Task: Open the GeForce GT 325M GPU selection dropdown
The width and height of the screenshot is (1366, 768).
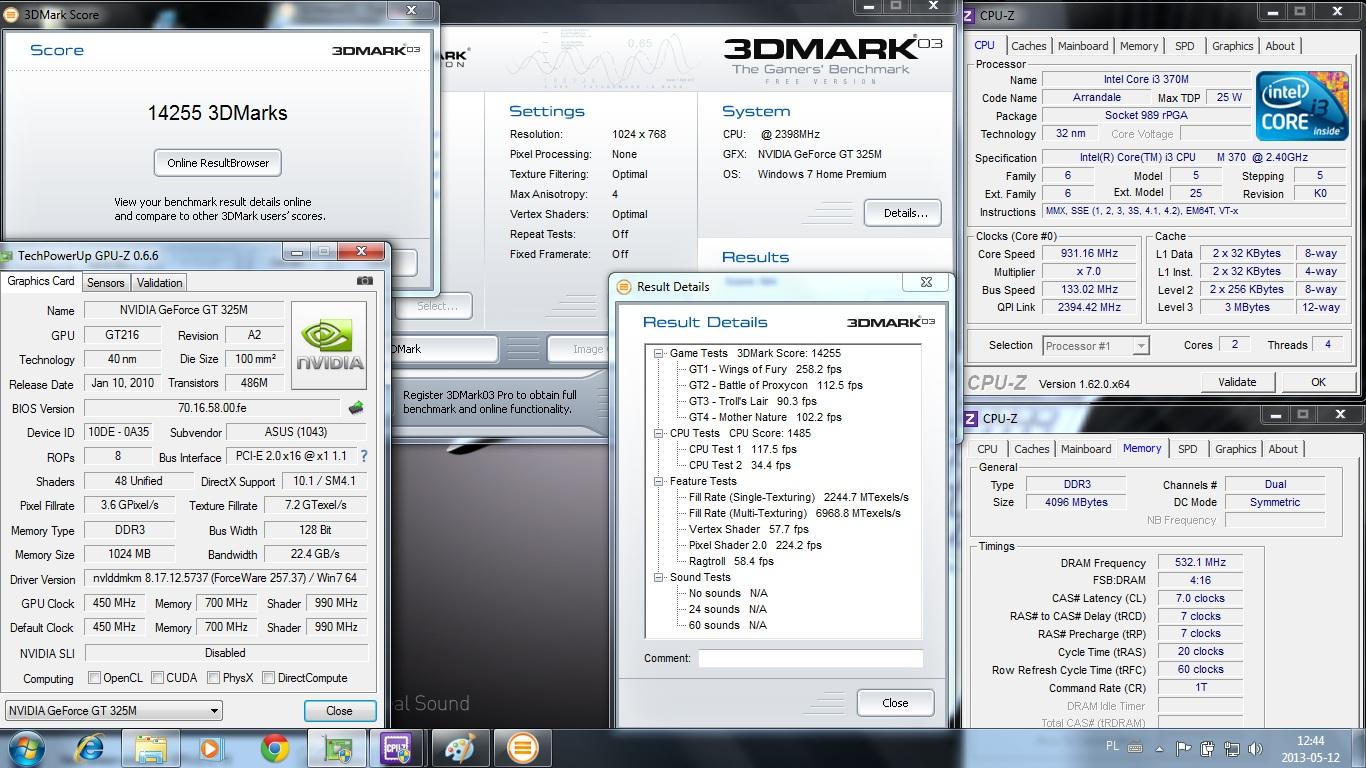Action: (x=114, y=710)
